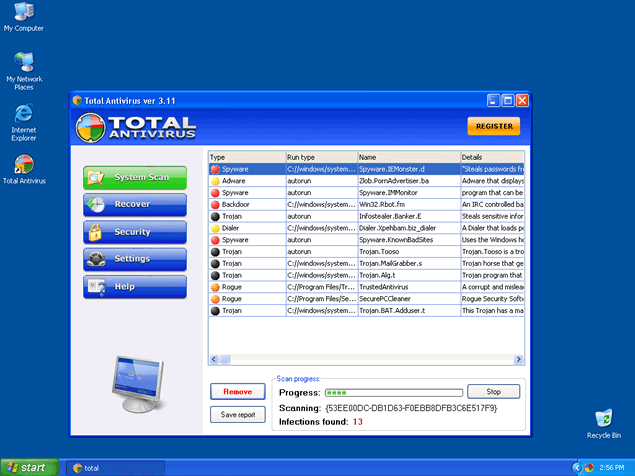
Task: Click the Remove button
Action: pyautogui.click(x=237, y=392)
